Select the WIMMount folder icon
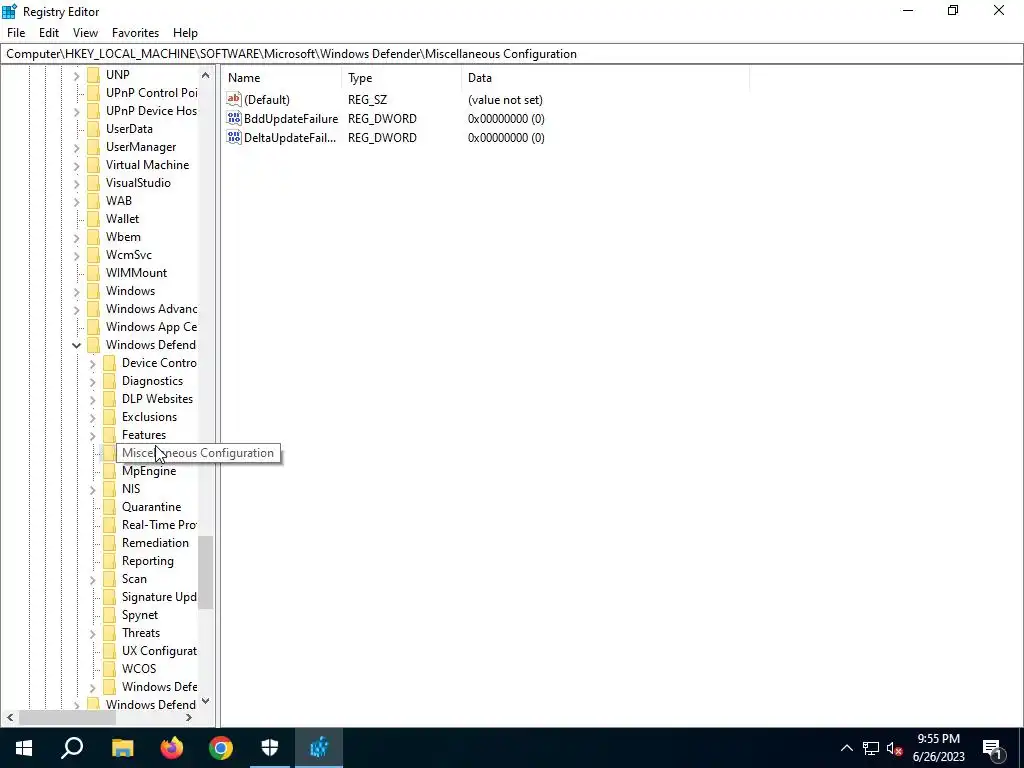The height and width of the screenshot is (768, 1024). 93,273
